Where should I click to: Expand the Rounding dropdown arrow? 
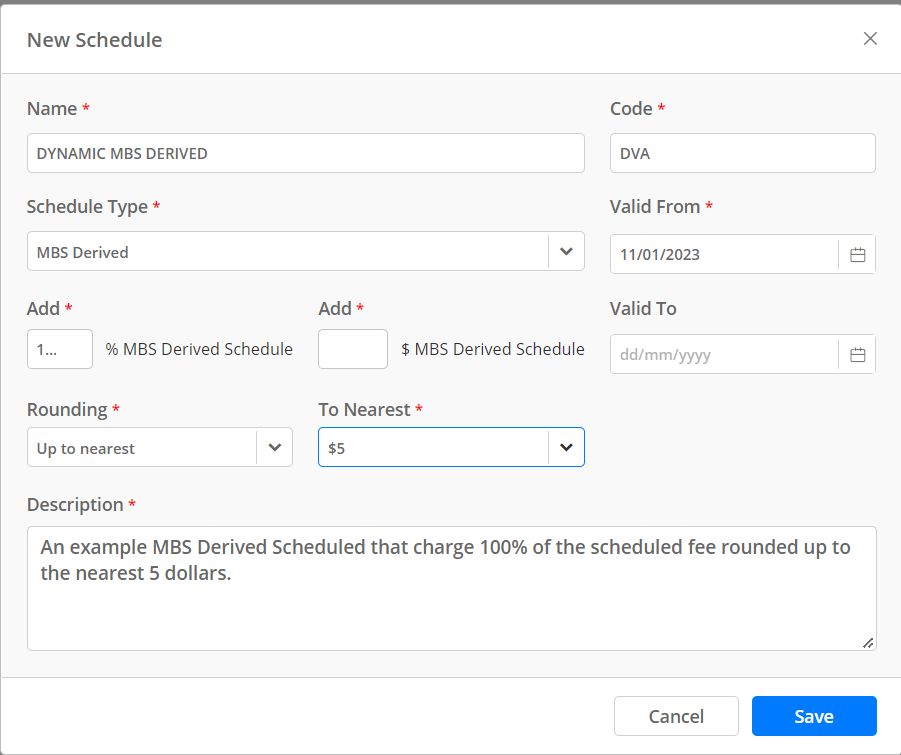tap(275, 447)
